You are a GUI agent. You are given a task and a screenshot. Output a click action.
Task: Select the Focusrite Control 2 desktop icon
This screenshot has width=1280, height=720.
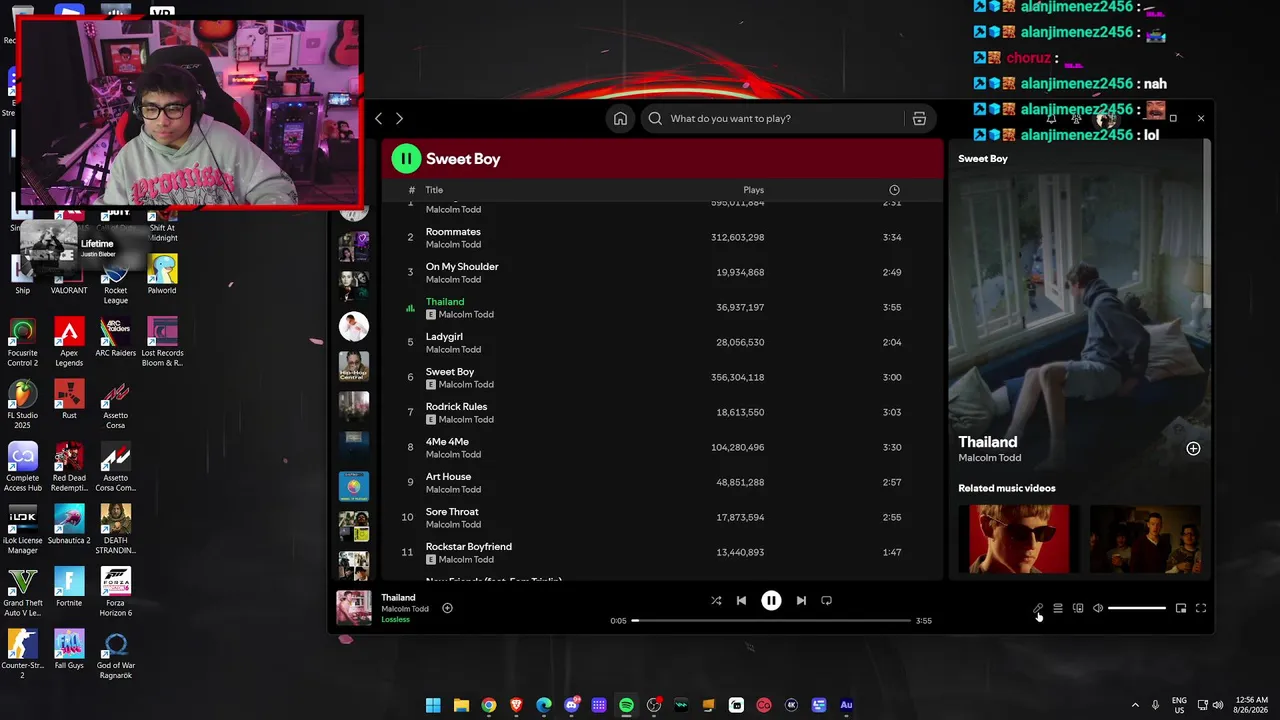coord(22,342)
